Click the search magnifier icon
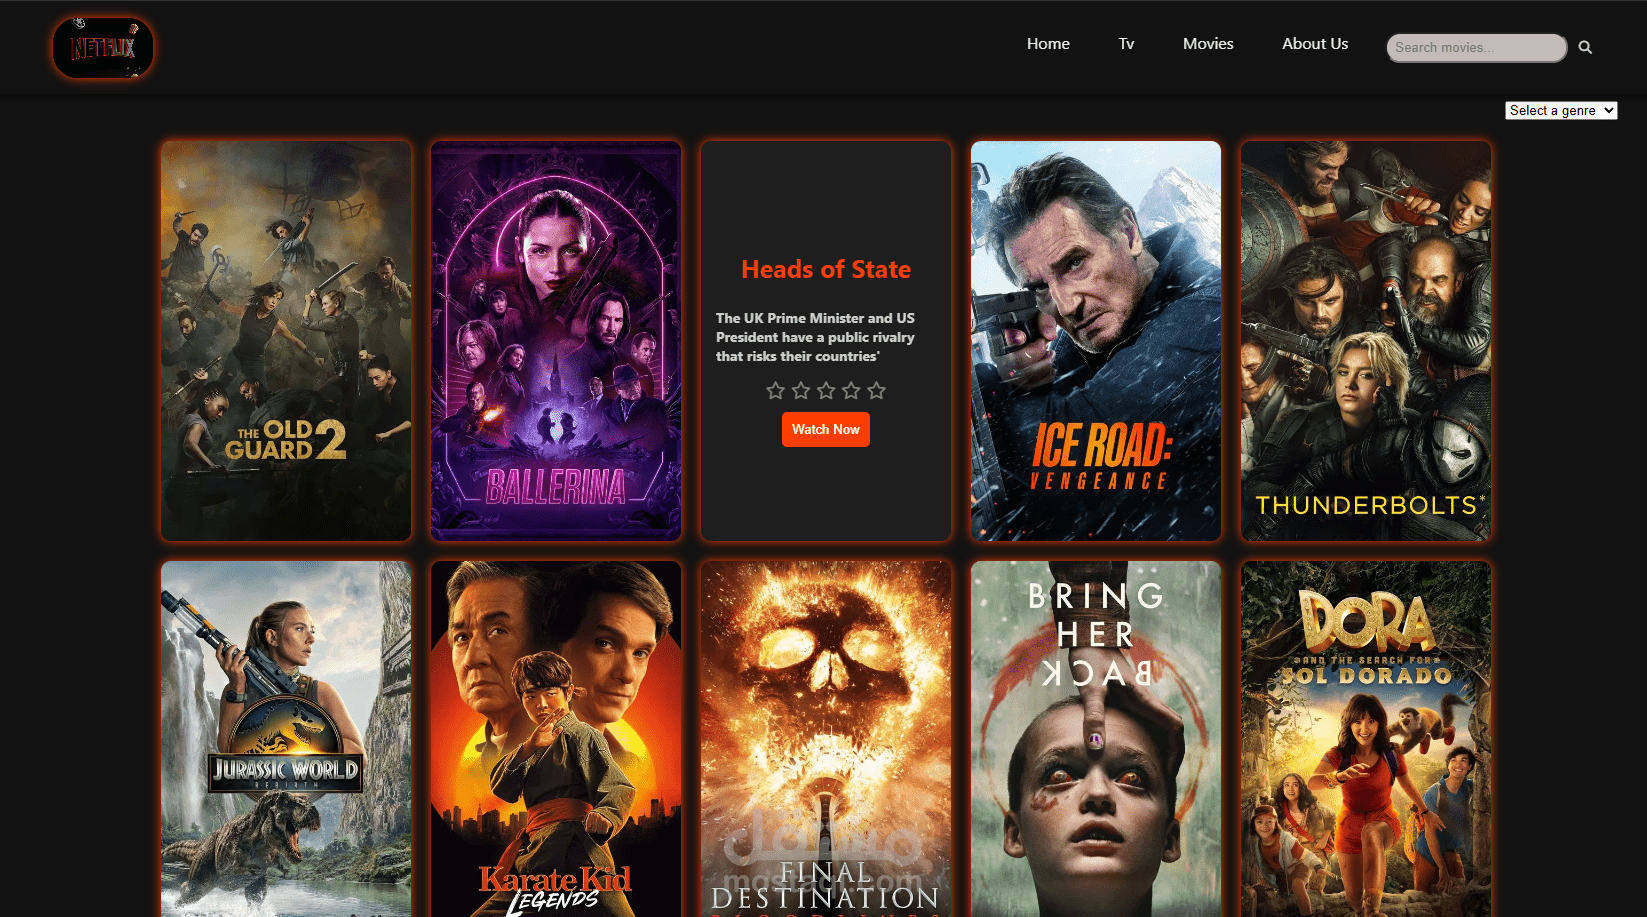The image size is (1647, 917). 1585,47
